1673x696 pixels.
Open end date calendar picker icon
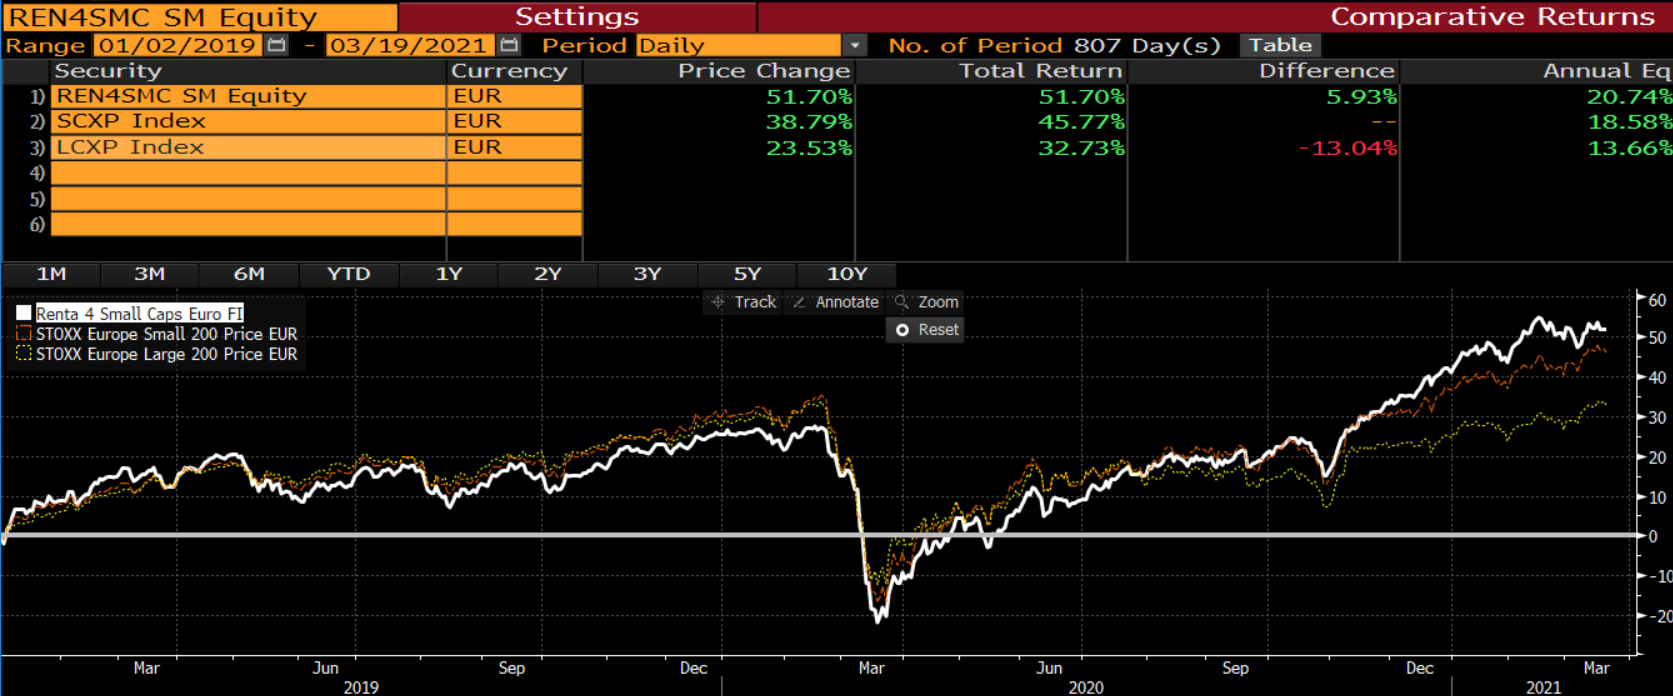509,45
